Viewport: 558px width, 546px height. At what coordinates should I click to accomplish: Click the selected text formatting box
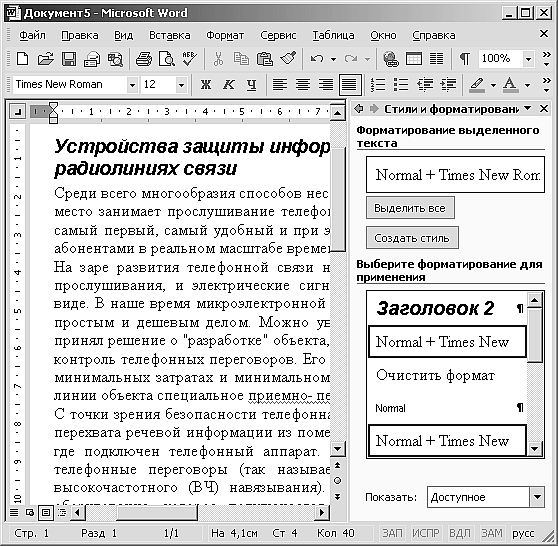coord(456,174)
